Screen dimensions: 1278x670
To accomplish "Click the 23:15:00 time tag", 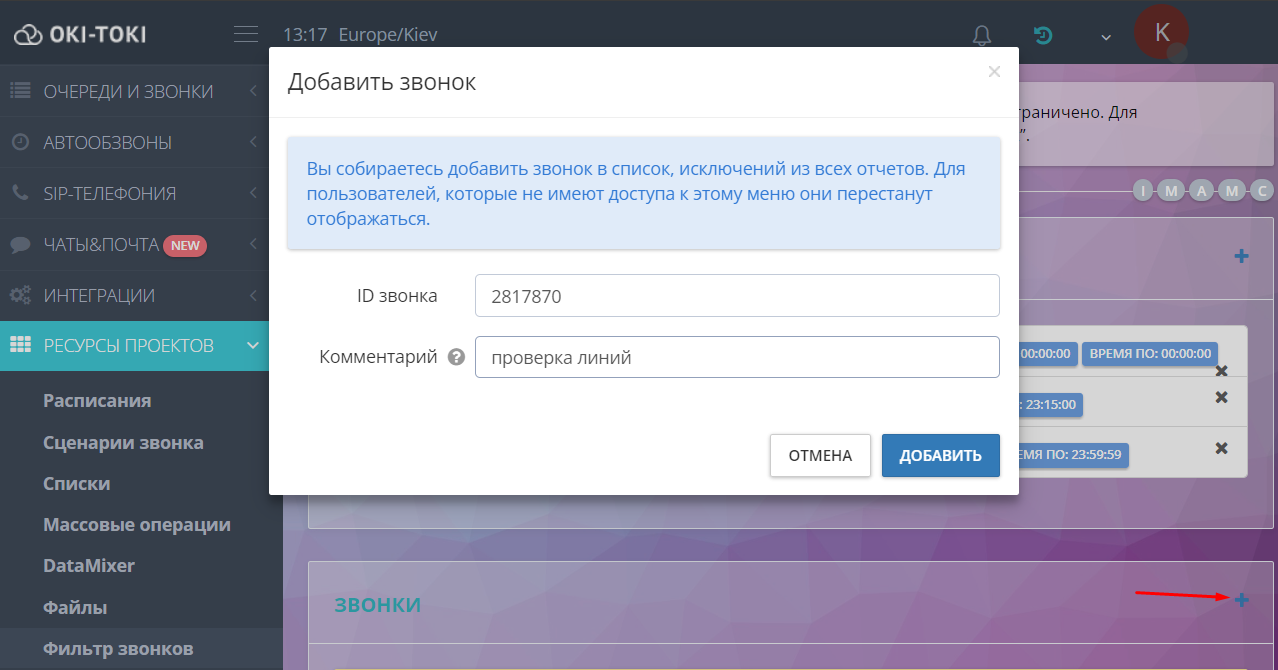I will pos(1050,405).
